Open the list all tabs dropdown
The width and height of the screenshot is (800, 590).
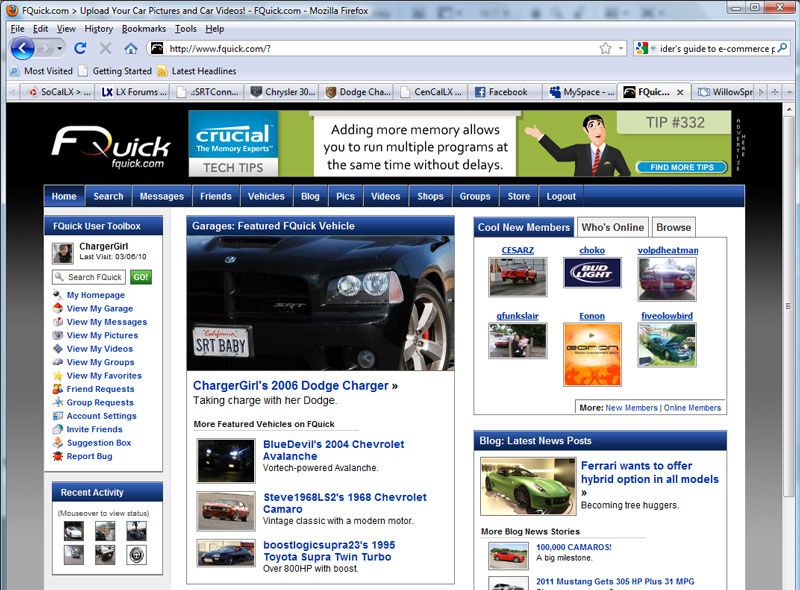789,92
